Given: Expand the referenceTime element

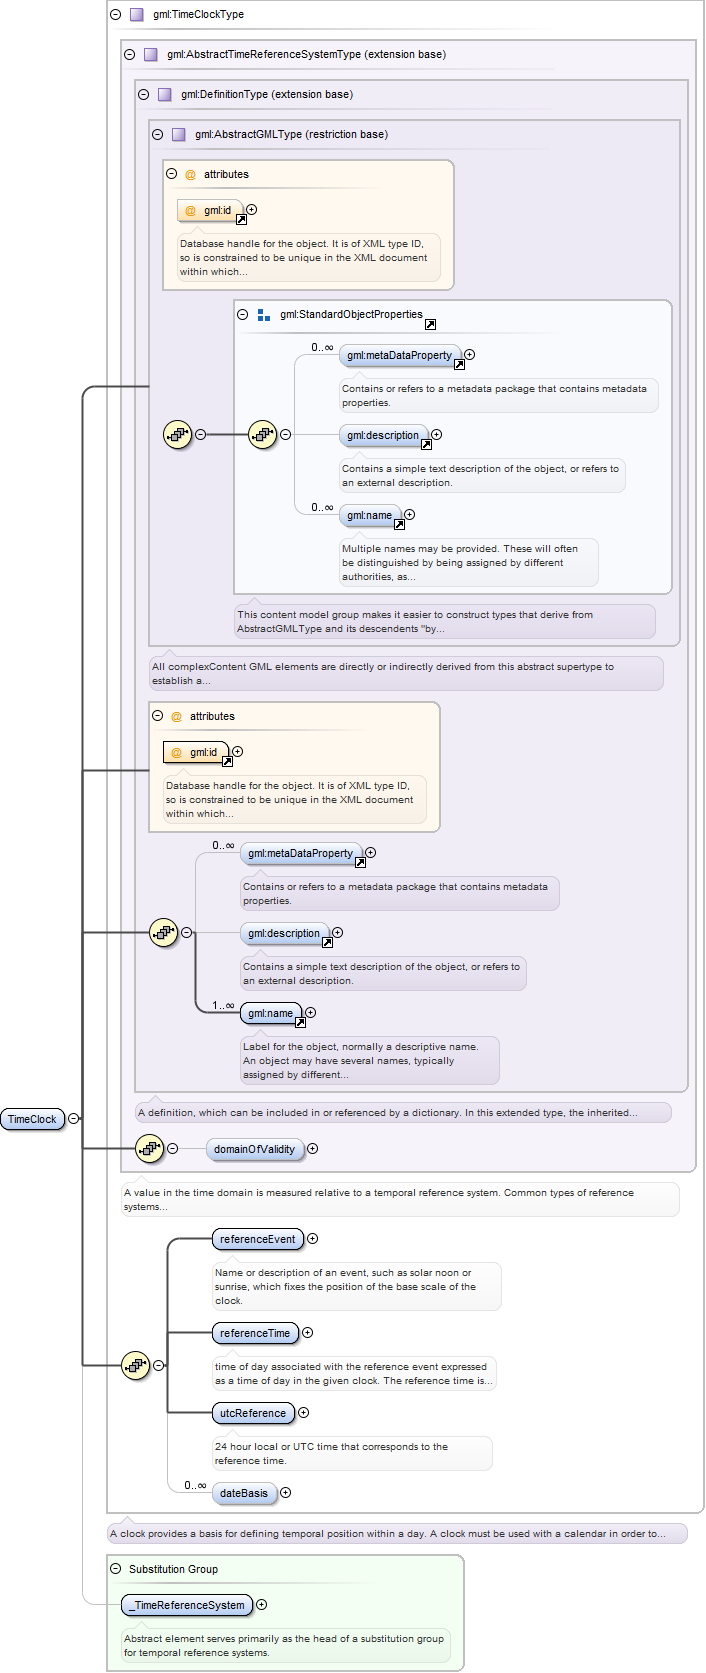Looking at the screenshot, I should click(x=308, y=1333).
